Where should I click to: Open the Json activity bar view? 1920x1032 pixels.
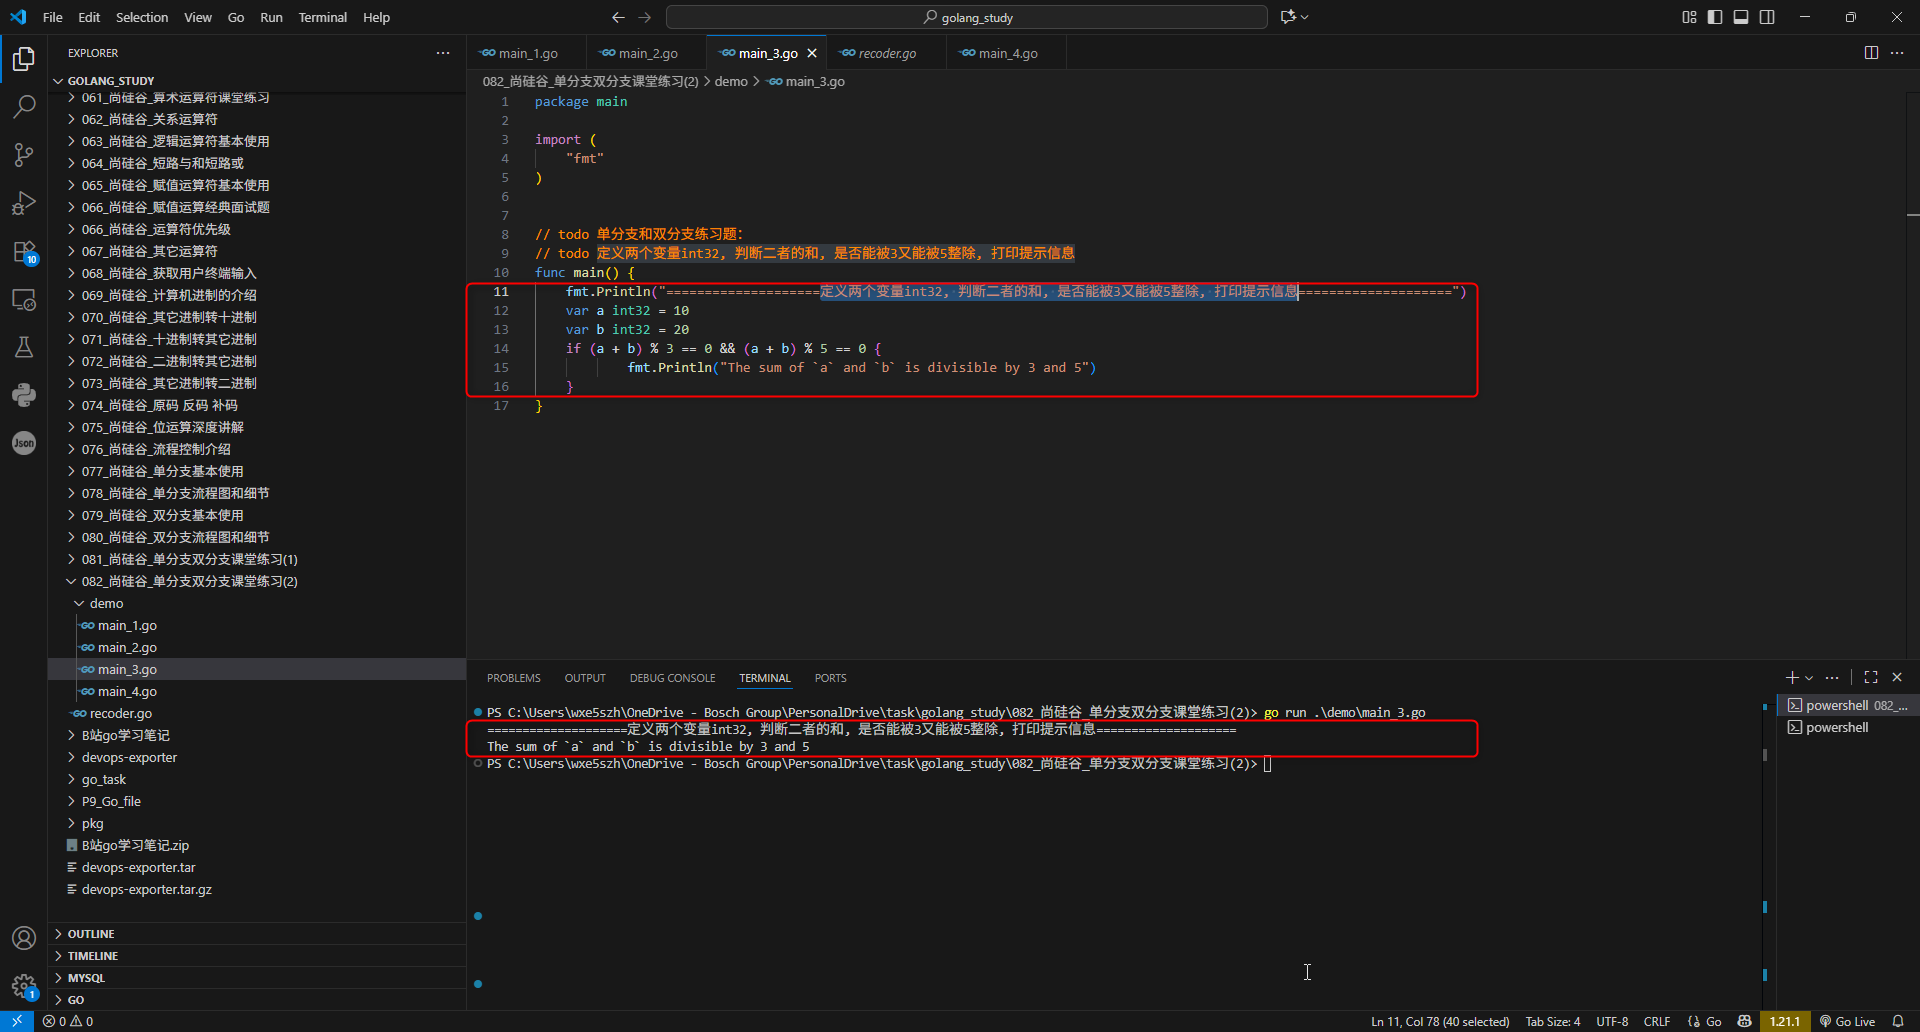pyautogui.click(x=24, y=443)
